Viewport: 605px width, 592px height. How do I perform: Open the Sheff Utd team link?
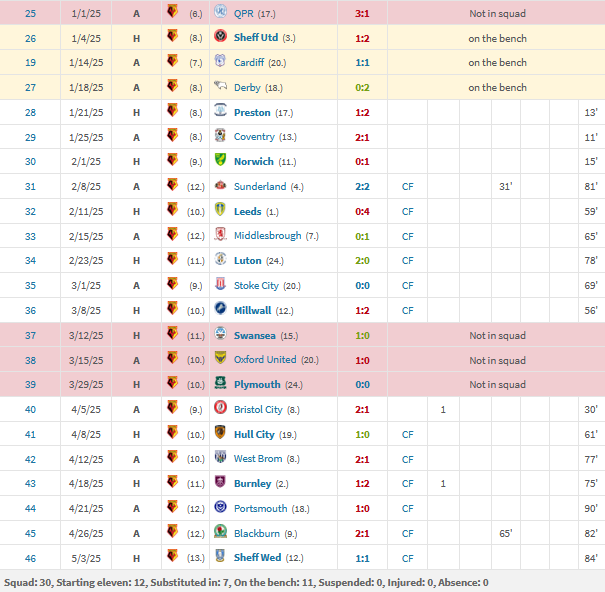click(256, 38)
